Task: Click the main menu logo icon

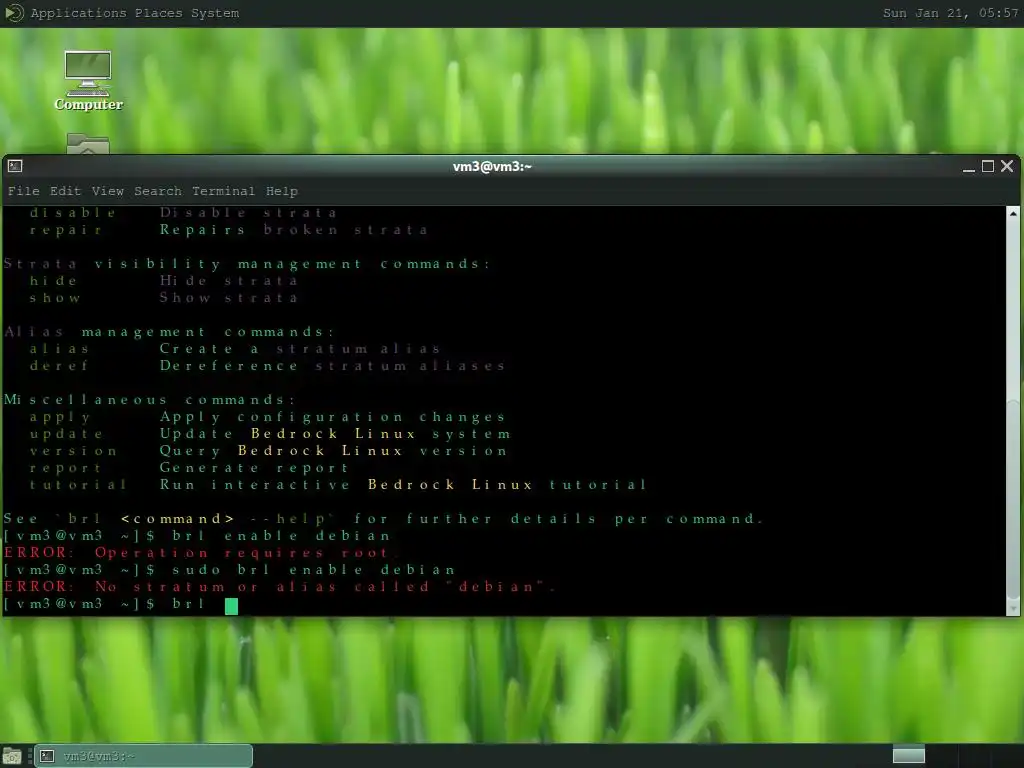Action: click(x=14, y=13)
